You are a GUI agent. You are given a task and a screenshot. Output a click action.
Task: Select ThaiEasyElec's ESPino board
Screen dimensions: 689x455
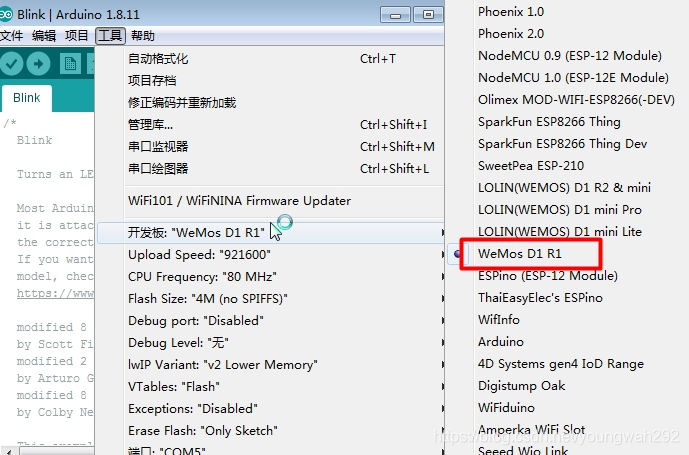(540, 298)
